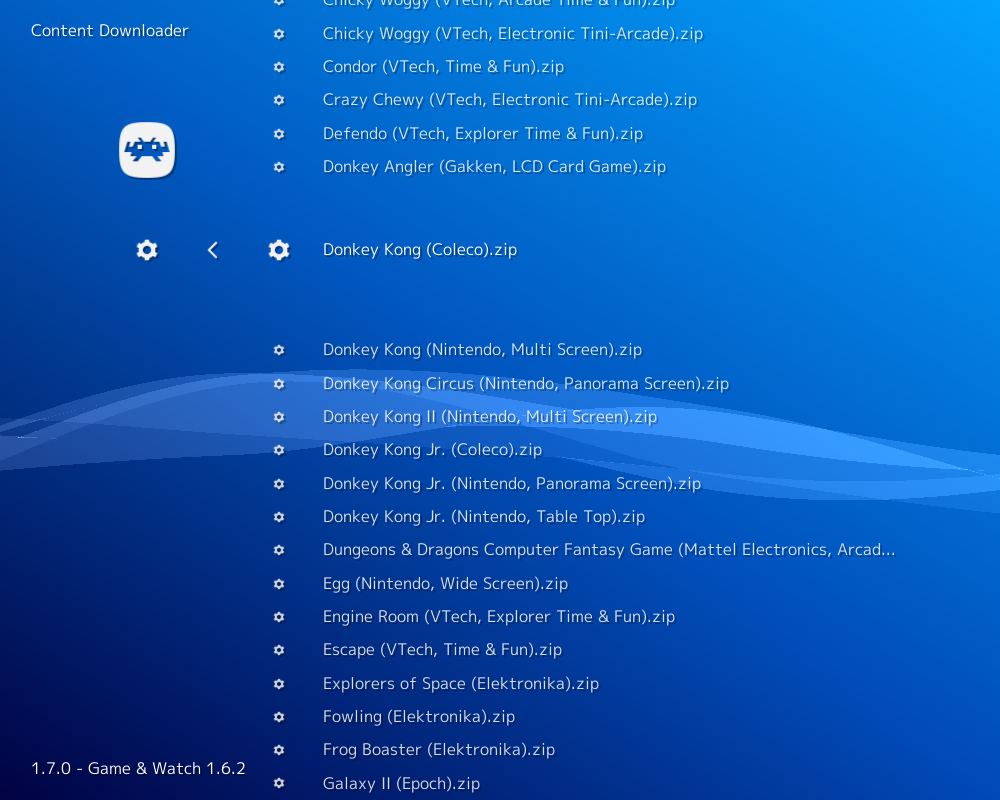This screenshot has width=1000, height=800.
Task: Choose 'Donkey Kong Jr. (Nintendo, Table Top).zip'
Action: tap(483, 517)
